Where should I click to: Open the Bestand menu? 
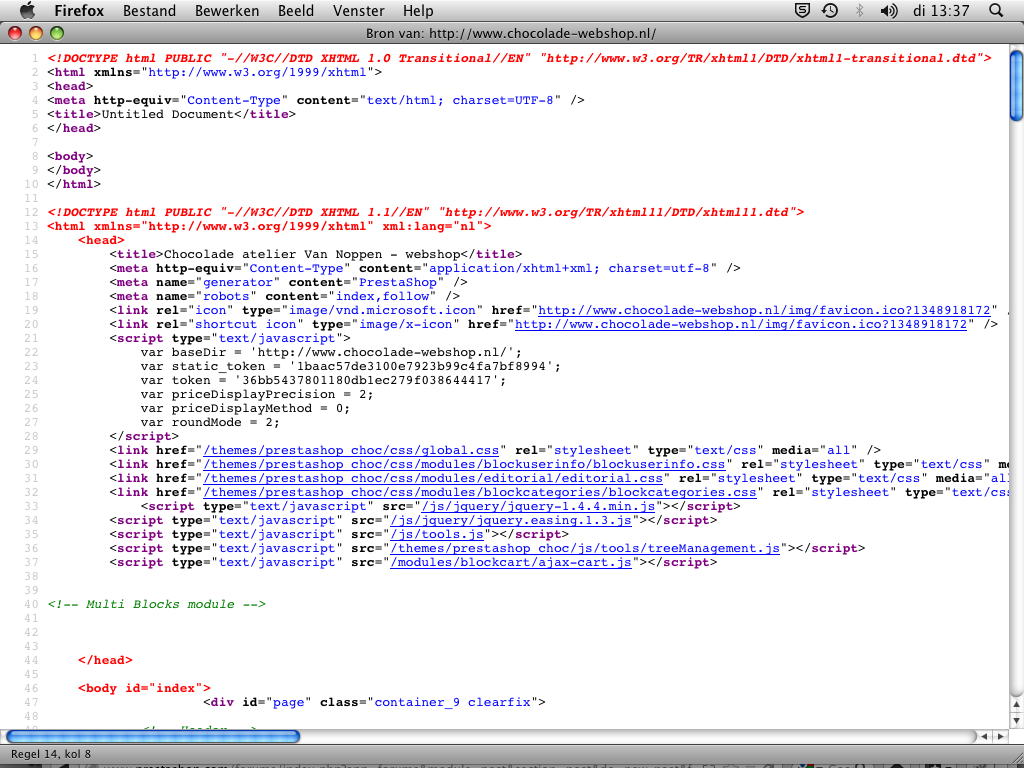tap(150, 11)
